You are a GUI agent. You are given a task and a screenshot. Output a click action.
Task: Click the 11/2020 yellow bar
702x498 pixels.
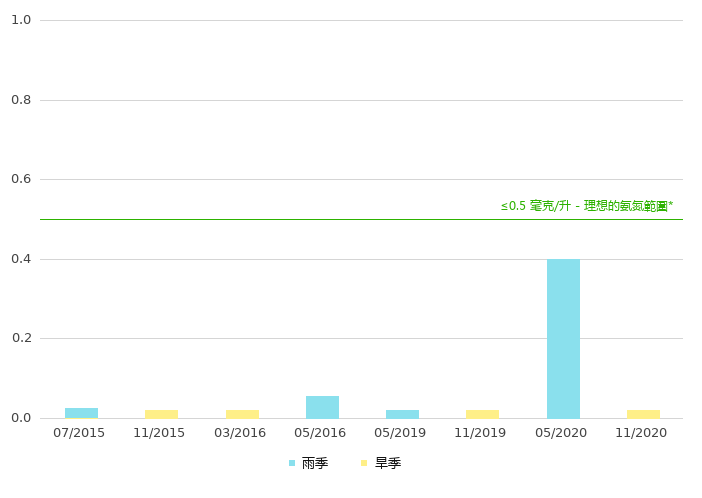click(643, 414)
